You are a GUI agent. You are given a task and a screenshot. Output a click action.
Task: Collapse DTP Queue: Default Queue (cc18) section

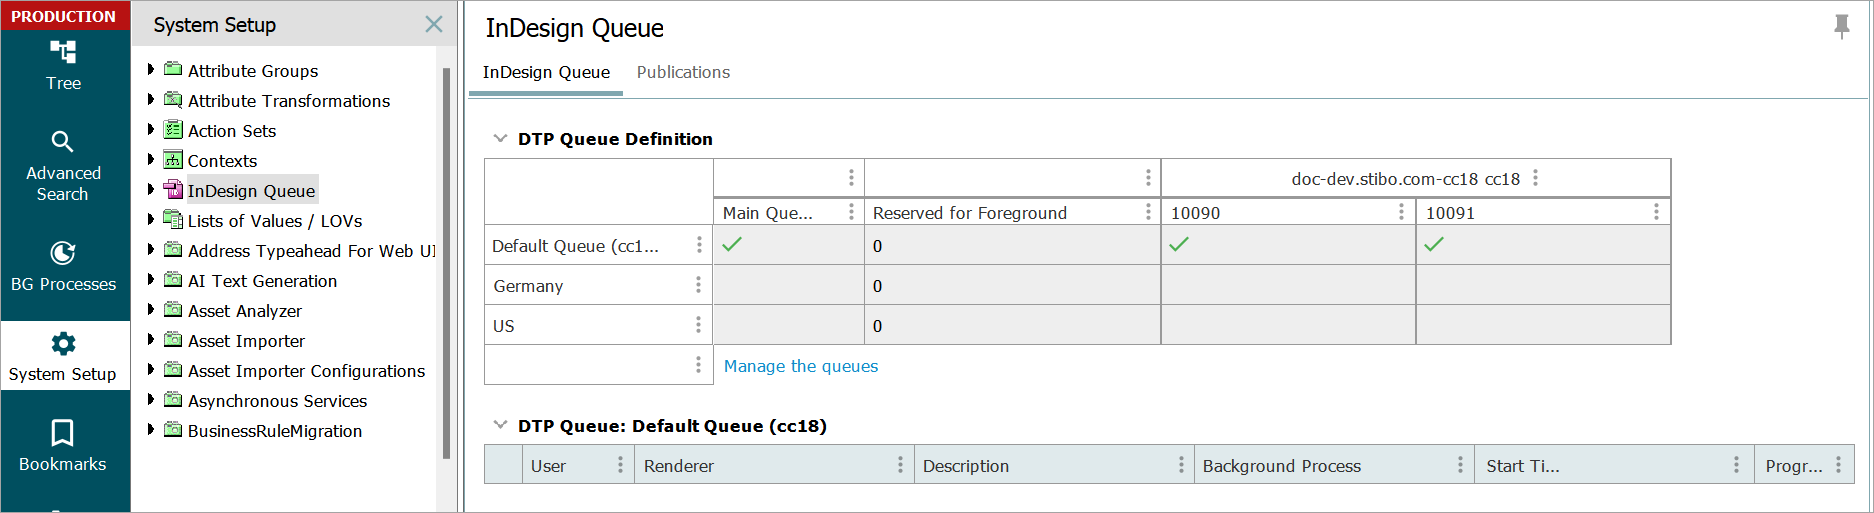[500, 426]
